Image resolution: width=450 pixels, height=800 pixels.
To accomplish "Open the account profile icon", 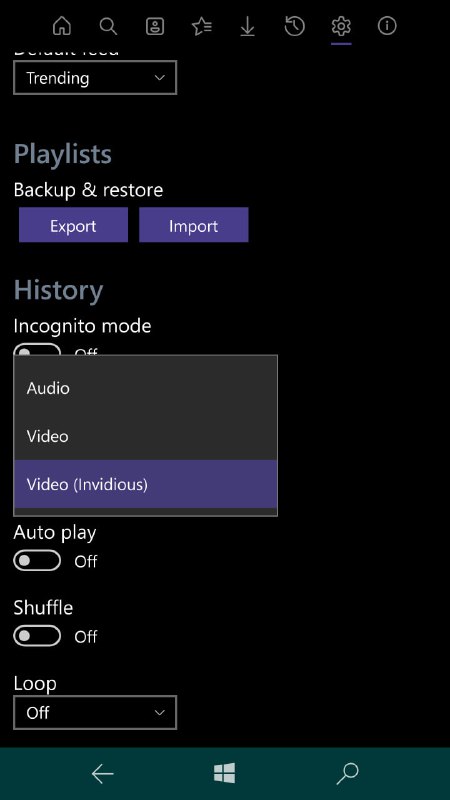I will [155, 26].
